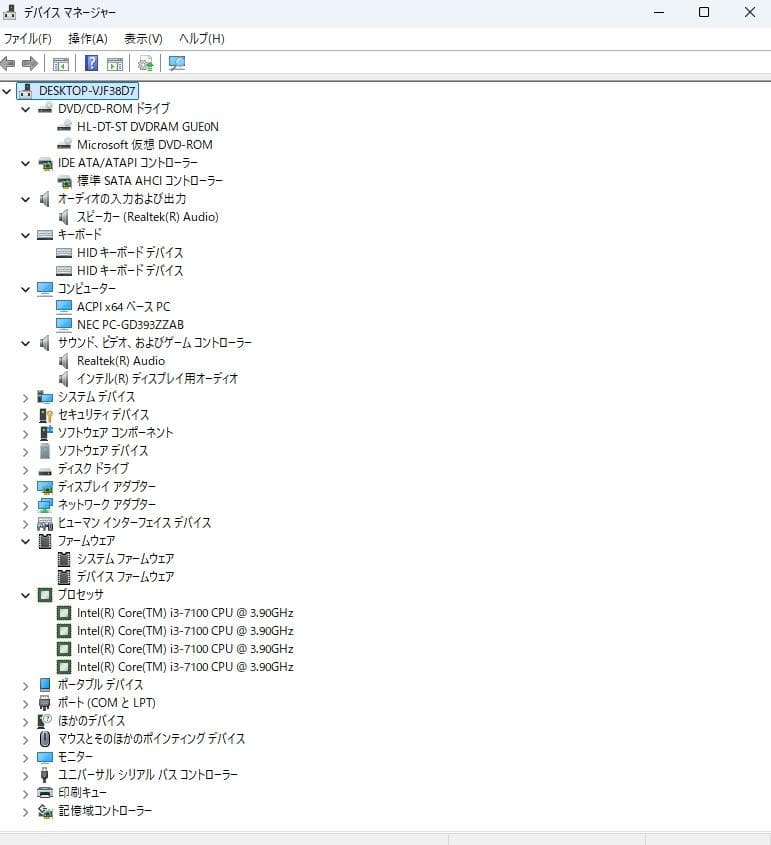Screen dimensions: 771x845
Task: Expand the ユニバーサル シリアル バス コントローラー category
Action: [25, 775]
